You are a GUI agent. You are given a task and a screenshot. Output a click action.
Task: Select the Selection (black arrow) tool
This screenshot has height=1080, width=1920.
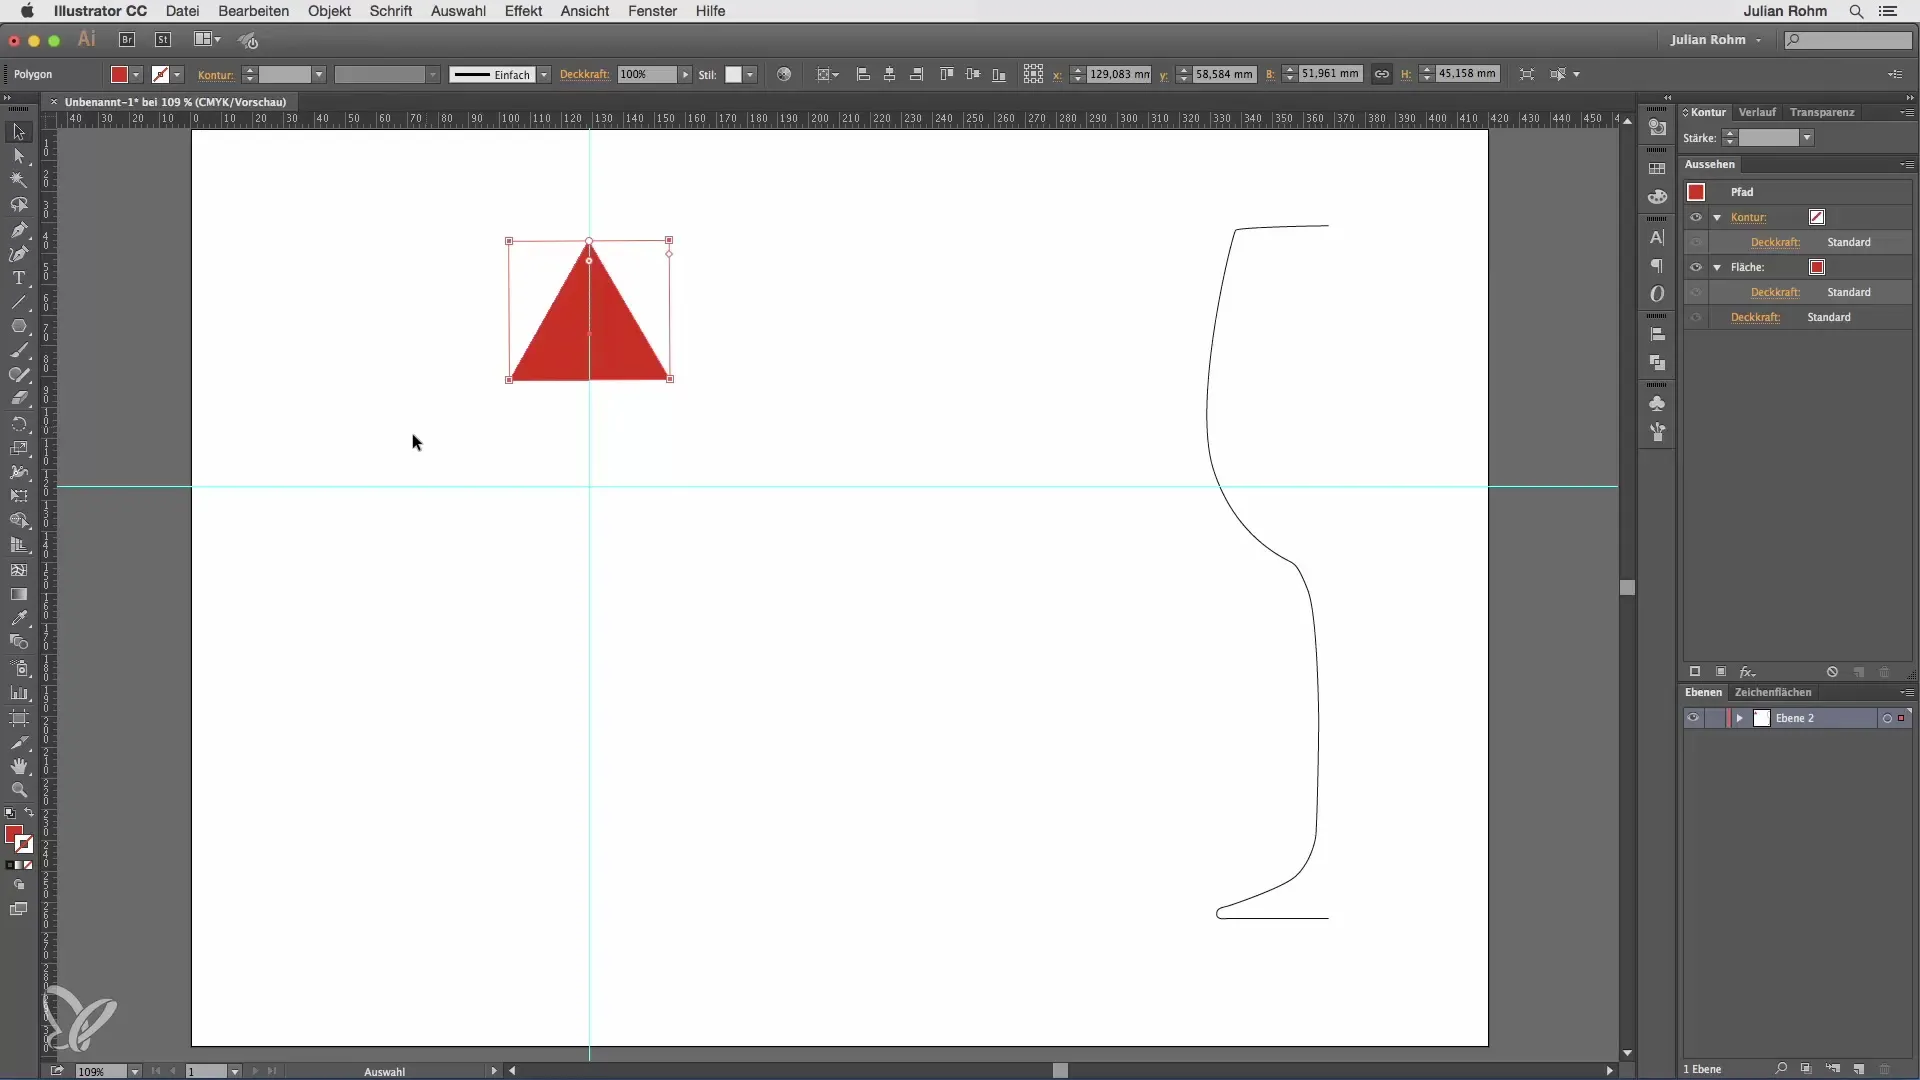tap(19, 132)
